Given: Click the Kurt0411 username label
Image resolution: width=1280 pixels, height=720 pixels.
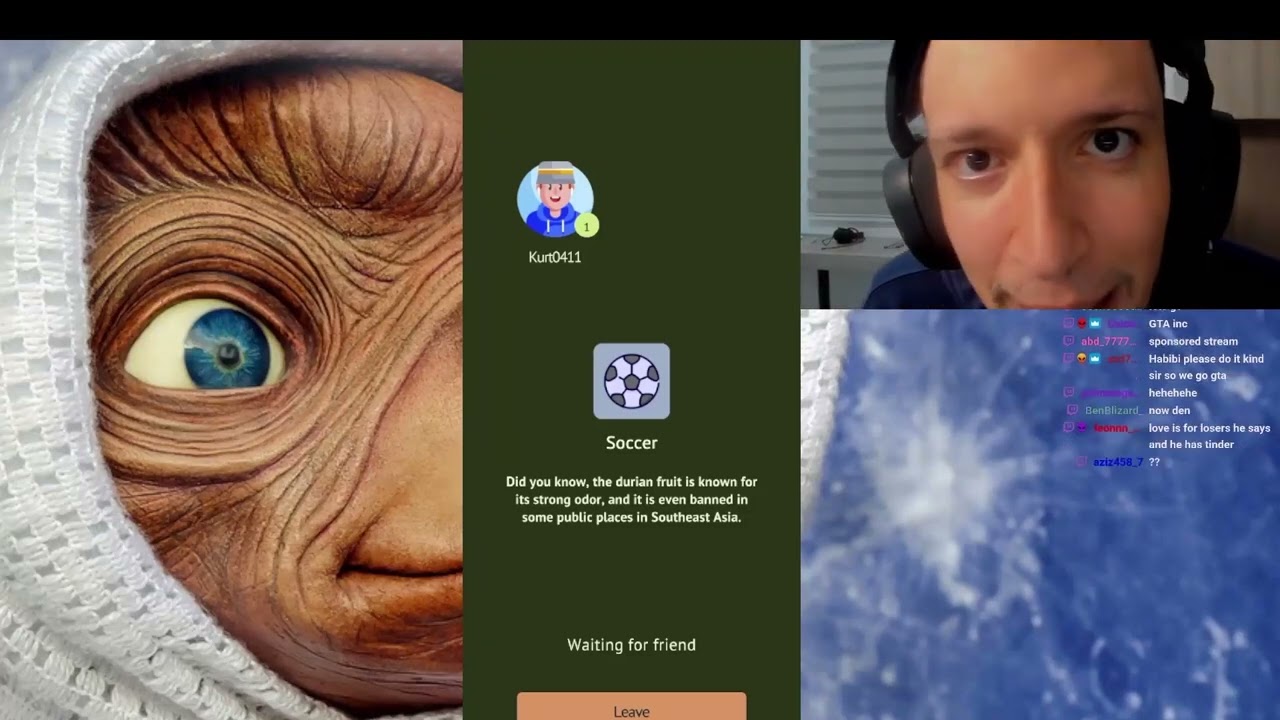Looking at the screenshot, I should 555,257.
